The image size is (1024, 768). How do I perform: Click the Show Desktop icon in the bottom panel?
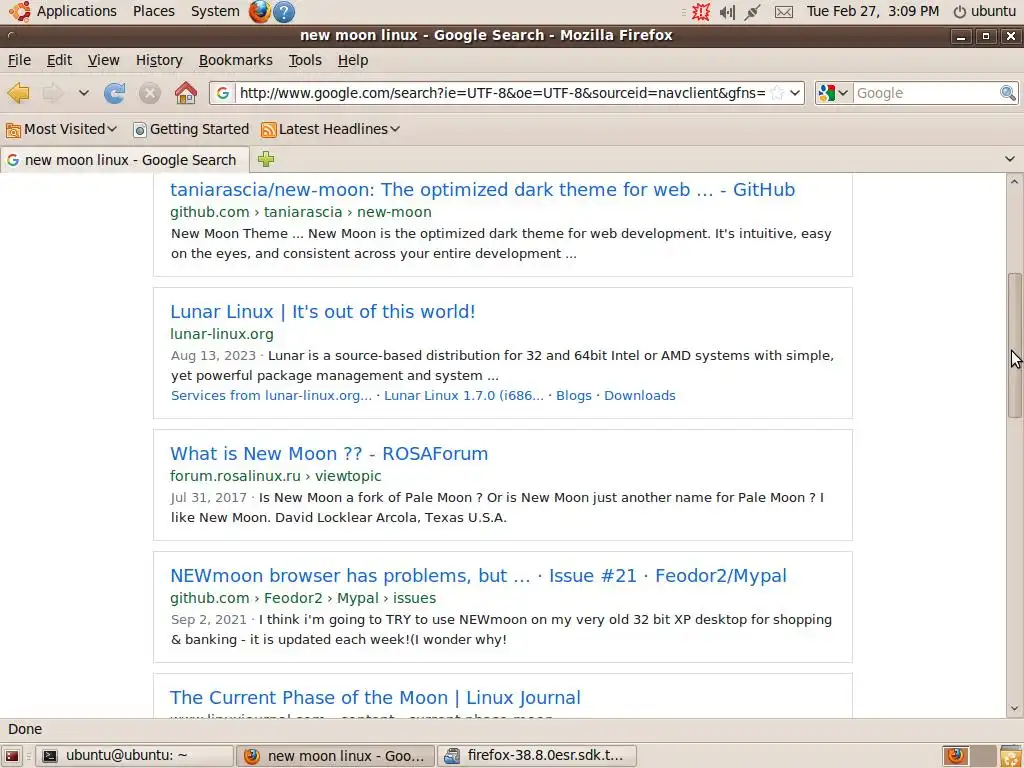coord(12,756)
